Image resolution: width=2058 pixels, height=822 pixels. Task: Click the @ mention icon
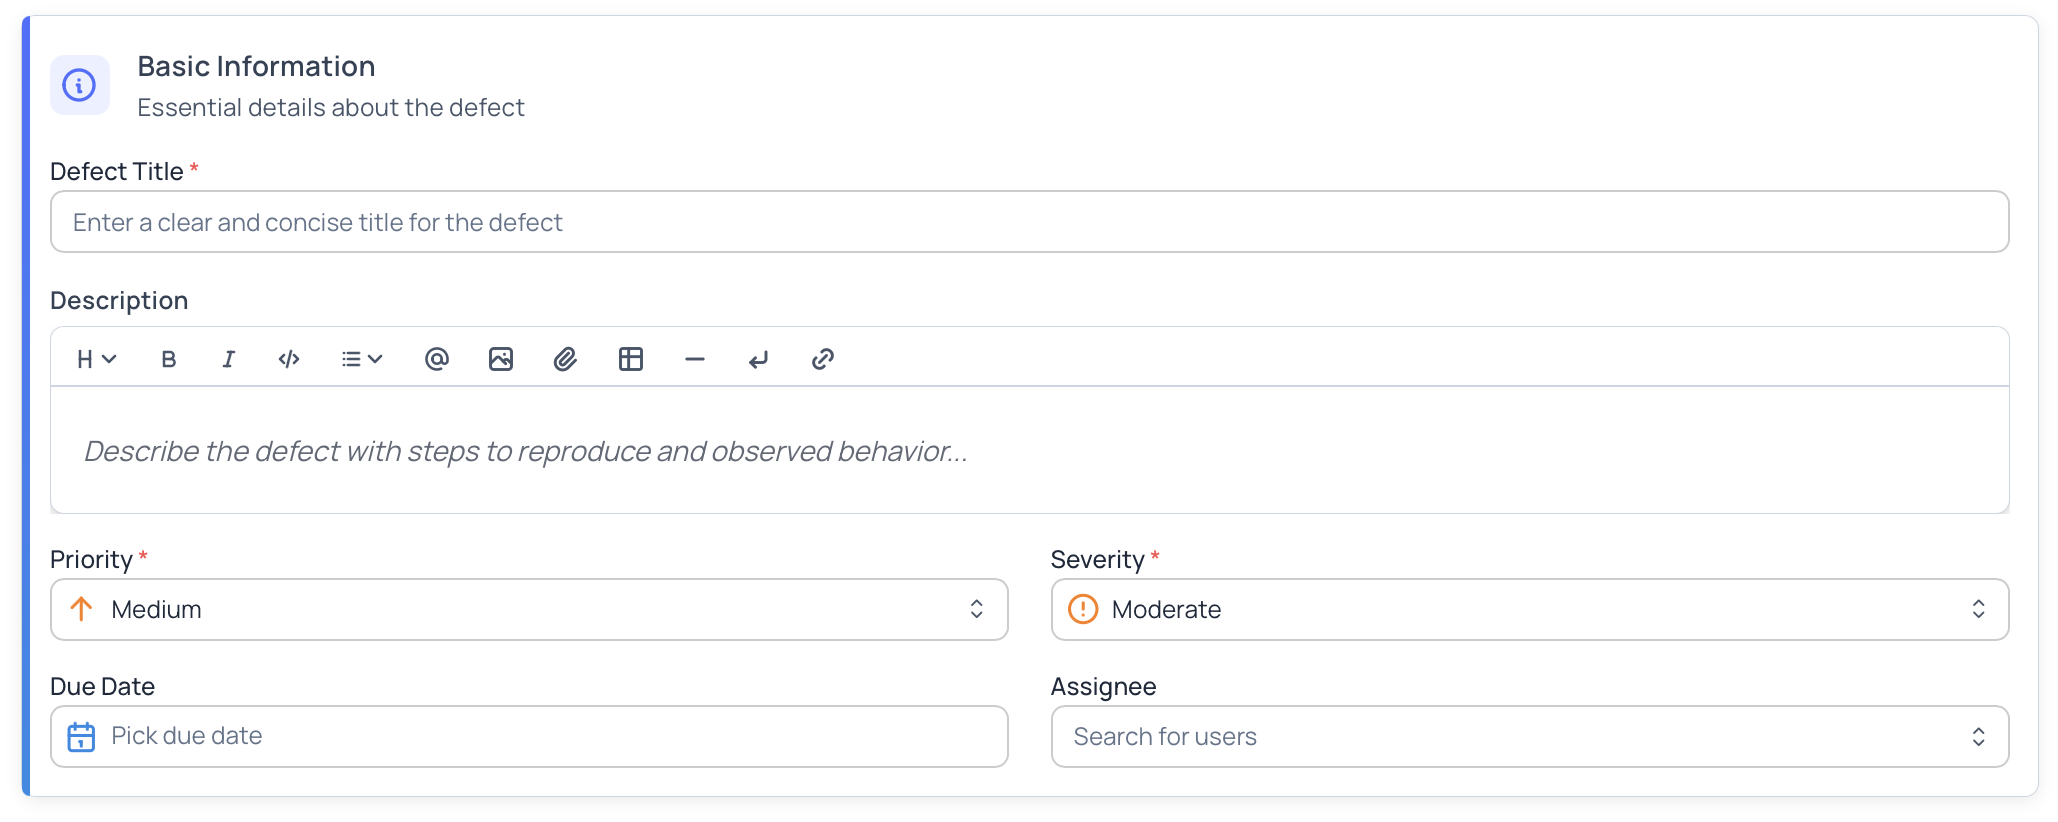pyautogui.click(x=436, y=359)
